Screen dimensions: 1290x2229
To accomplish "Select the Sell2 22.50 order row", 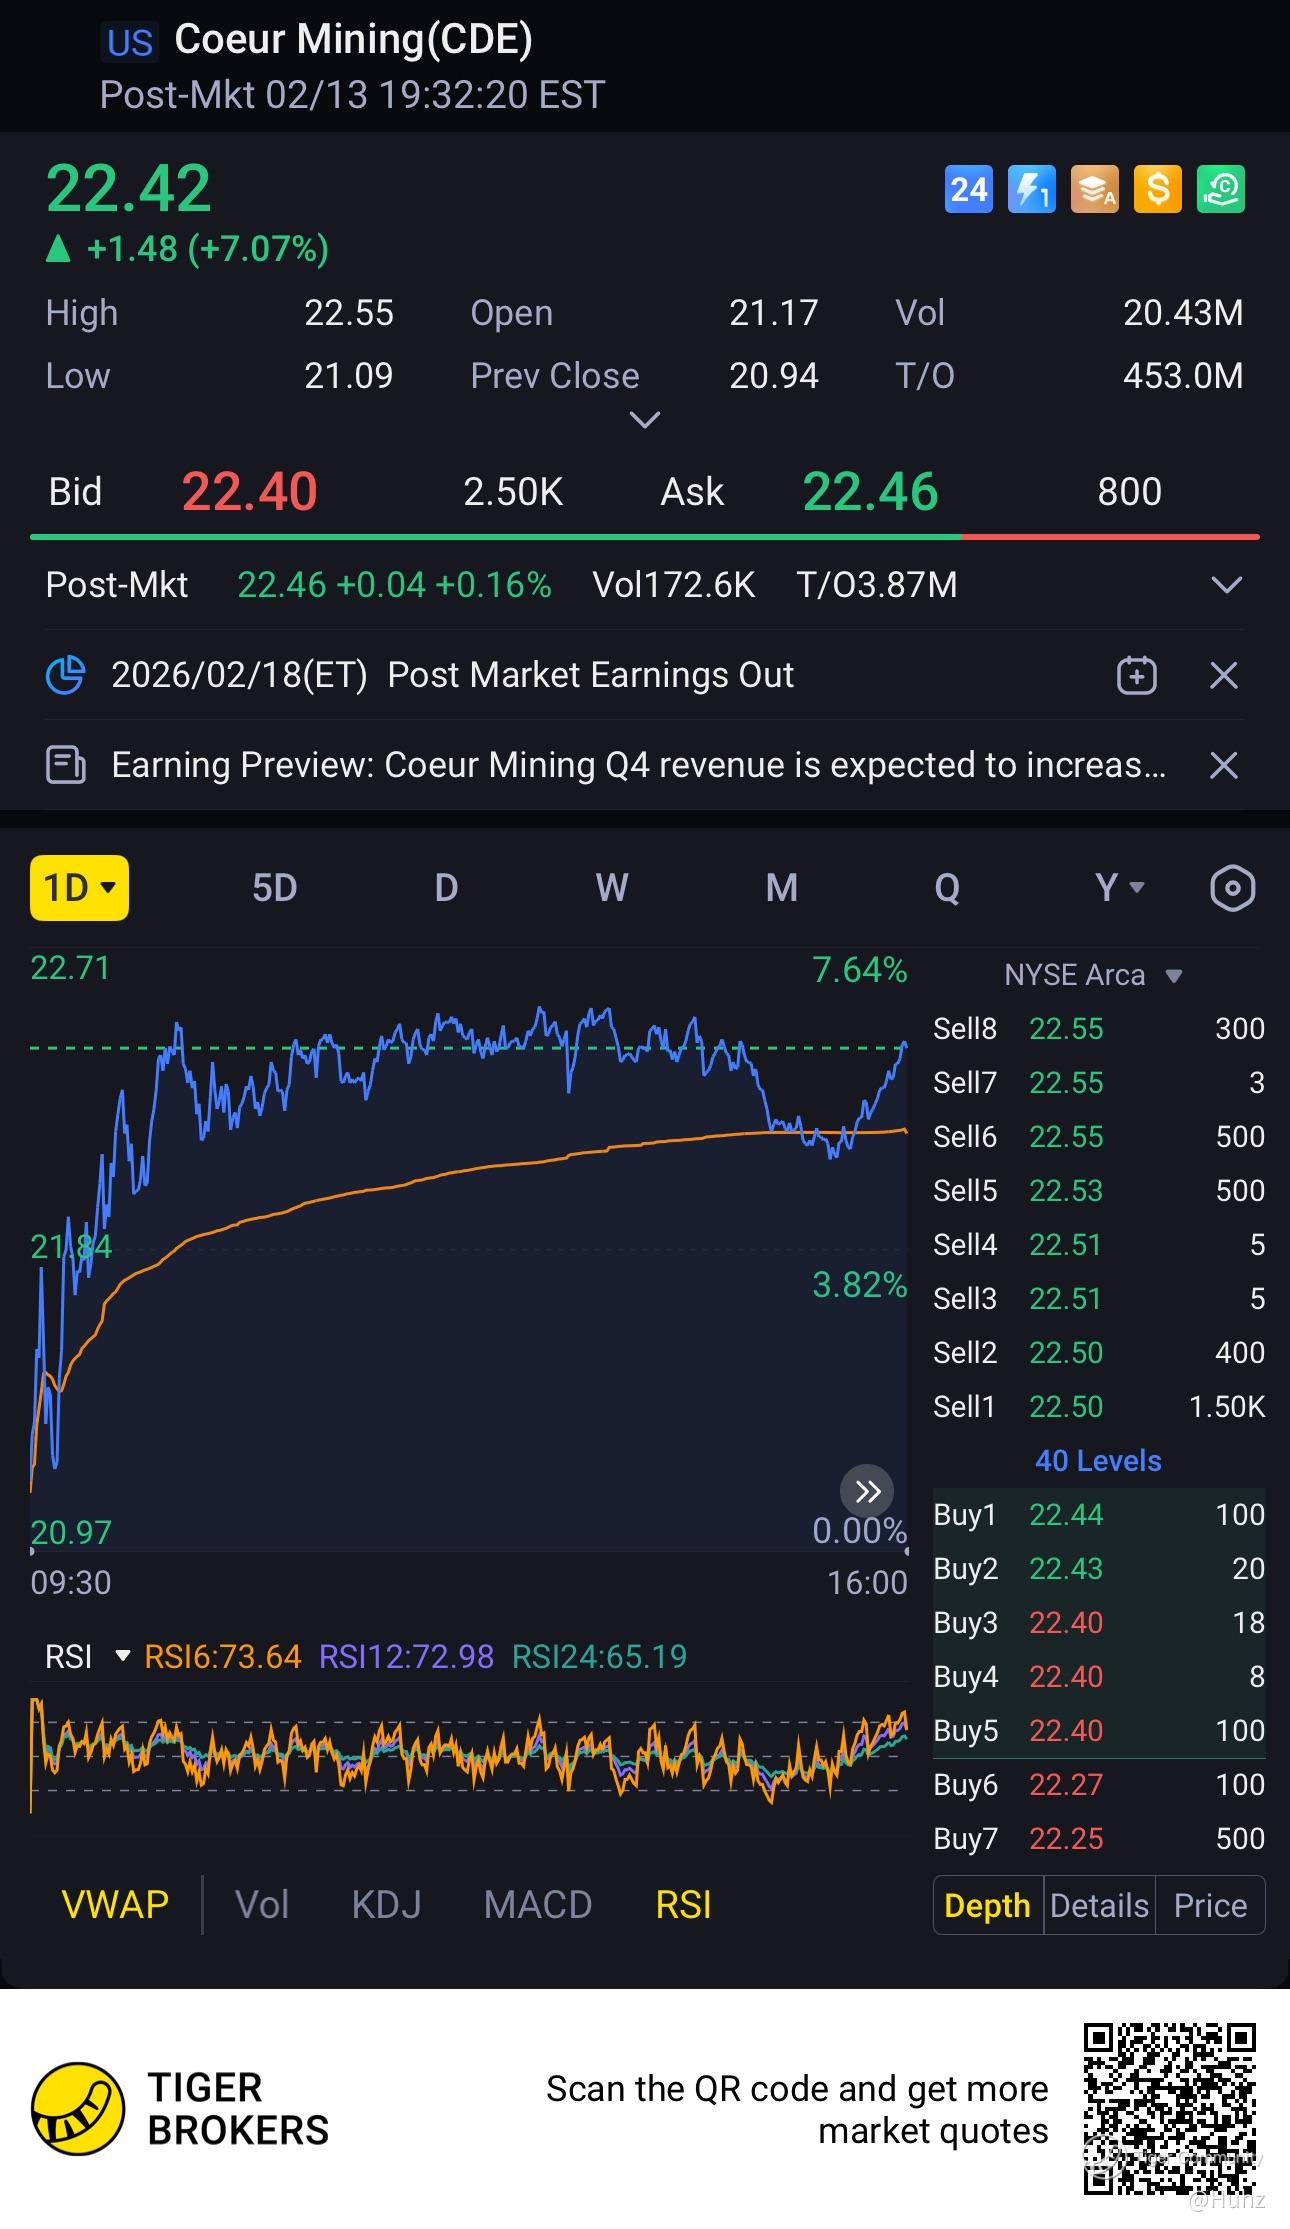I will pos(1099,1353).
